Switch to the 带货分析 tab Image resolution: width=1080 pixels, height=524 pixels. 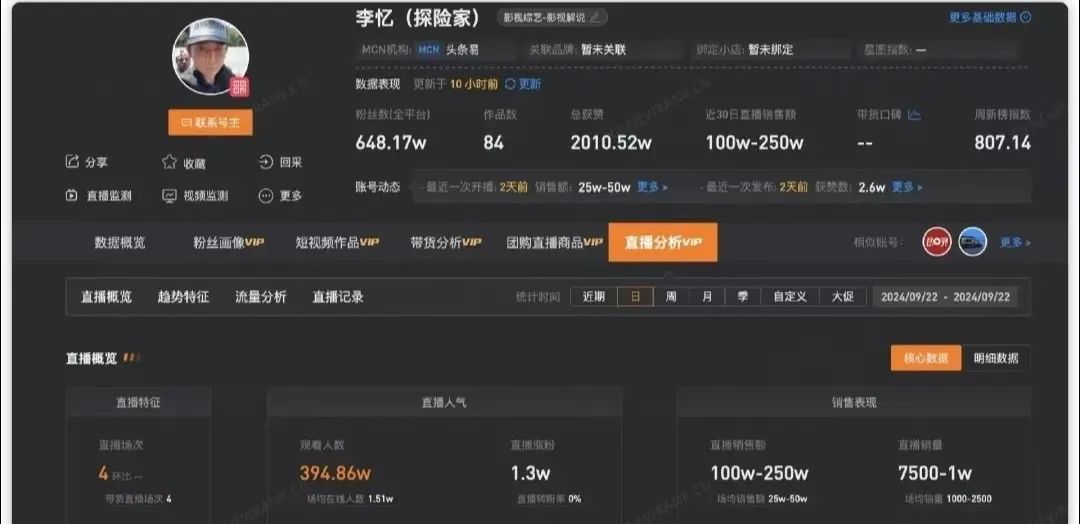(x=445, y=242)
